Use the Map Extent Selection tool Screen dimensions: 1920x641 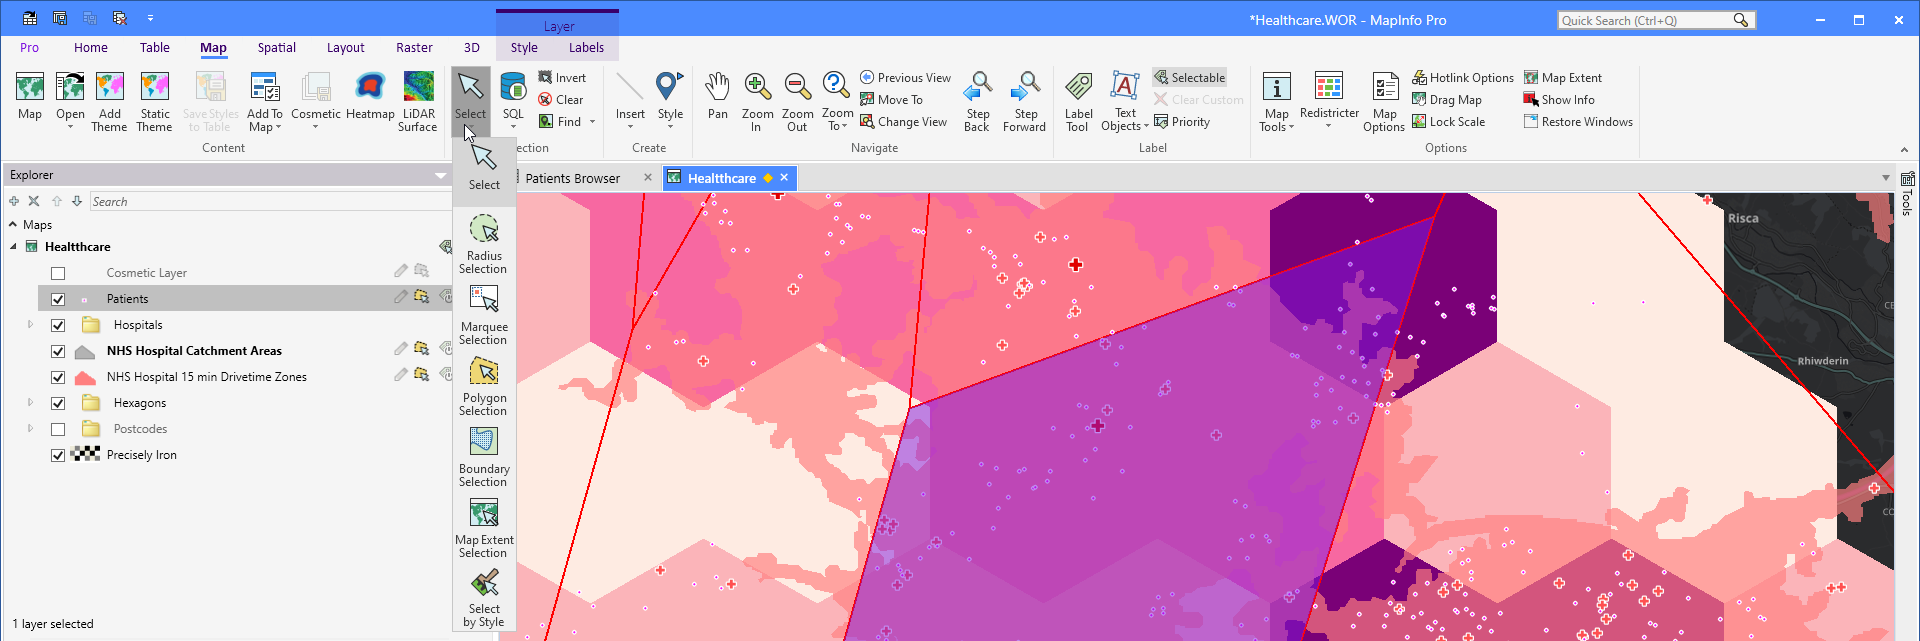pos(484,528)
